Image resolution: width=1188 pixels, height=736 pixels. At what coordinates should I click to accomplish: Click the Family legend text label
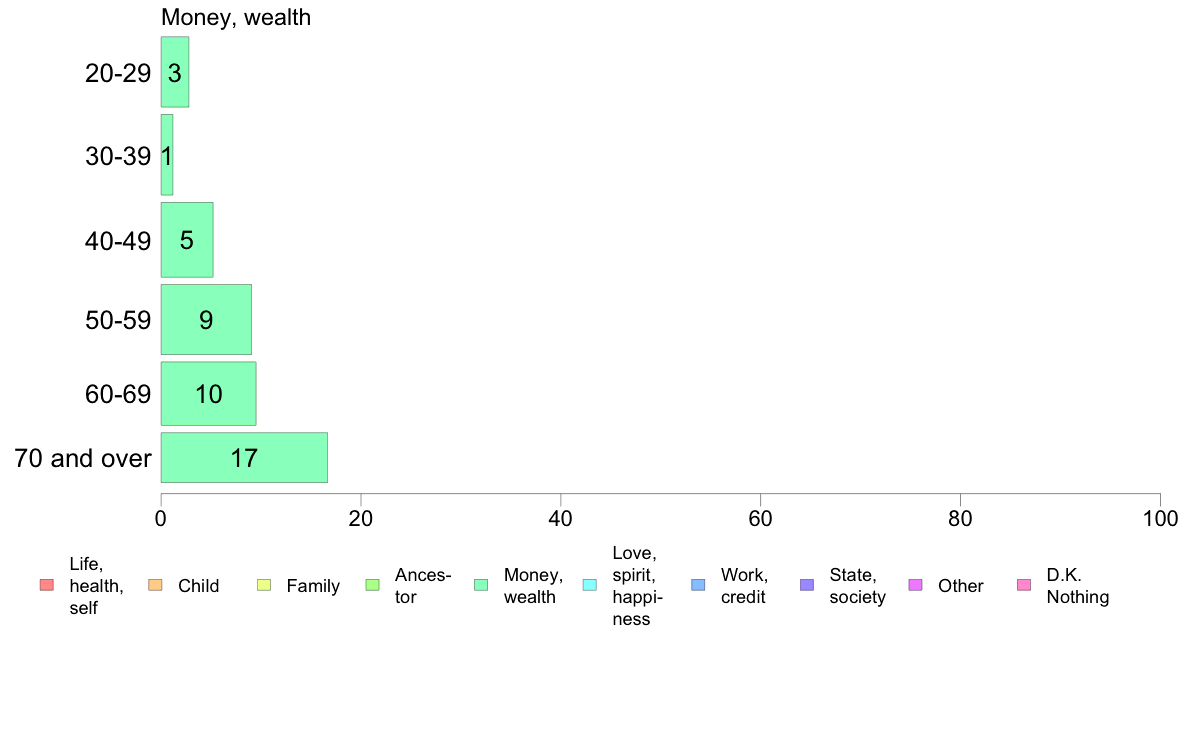(313, 586)
